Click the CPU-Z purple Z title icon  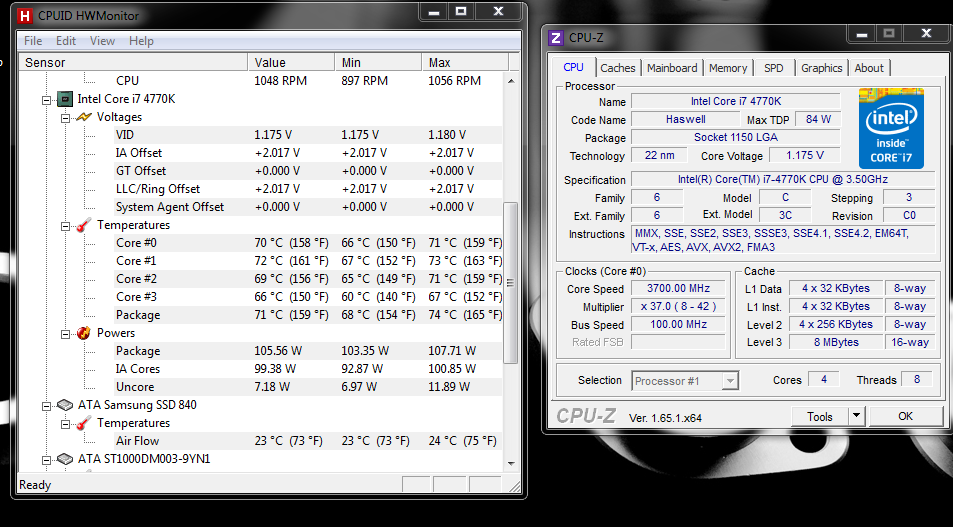tap(556, 38)
